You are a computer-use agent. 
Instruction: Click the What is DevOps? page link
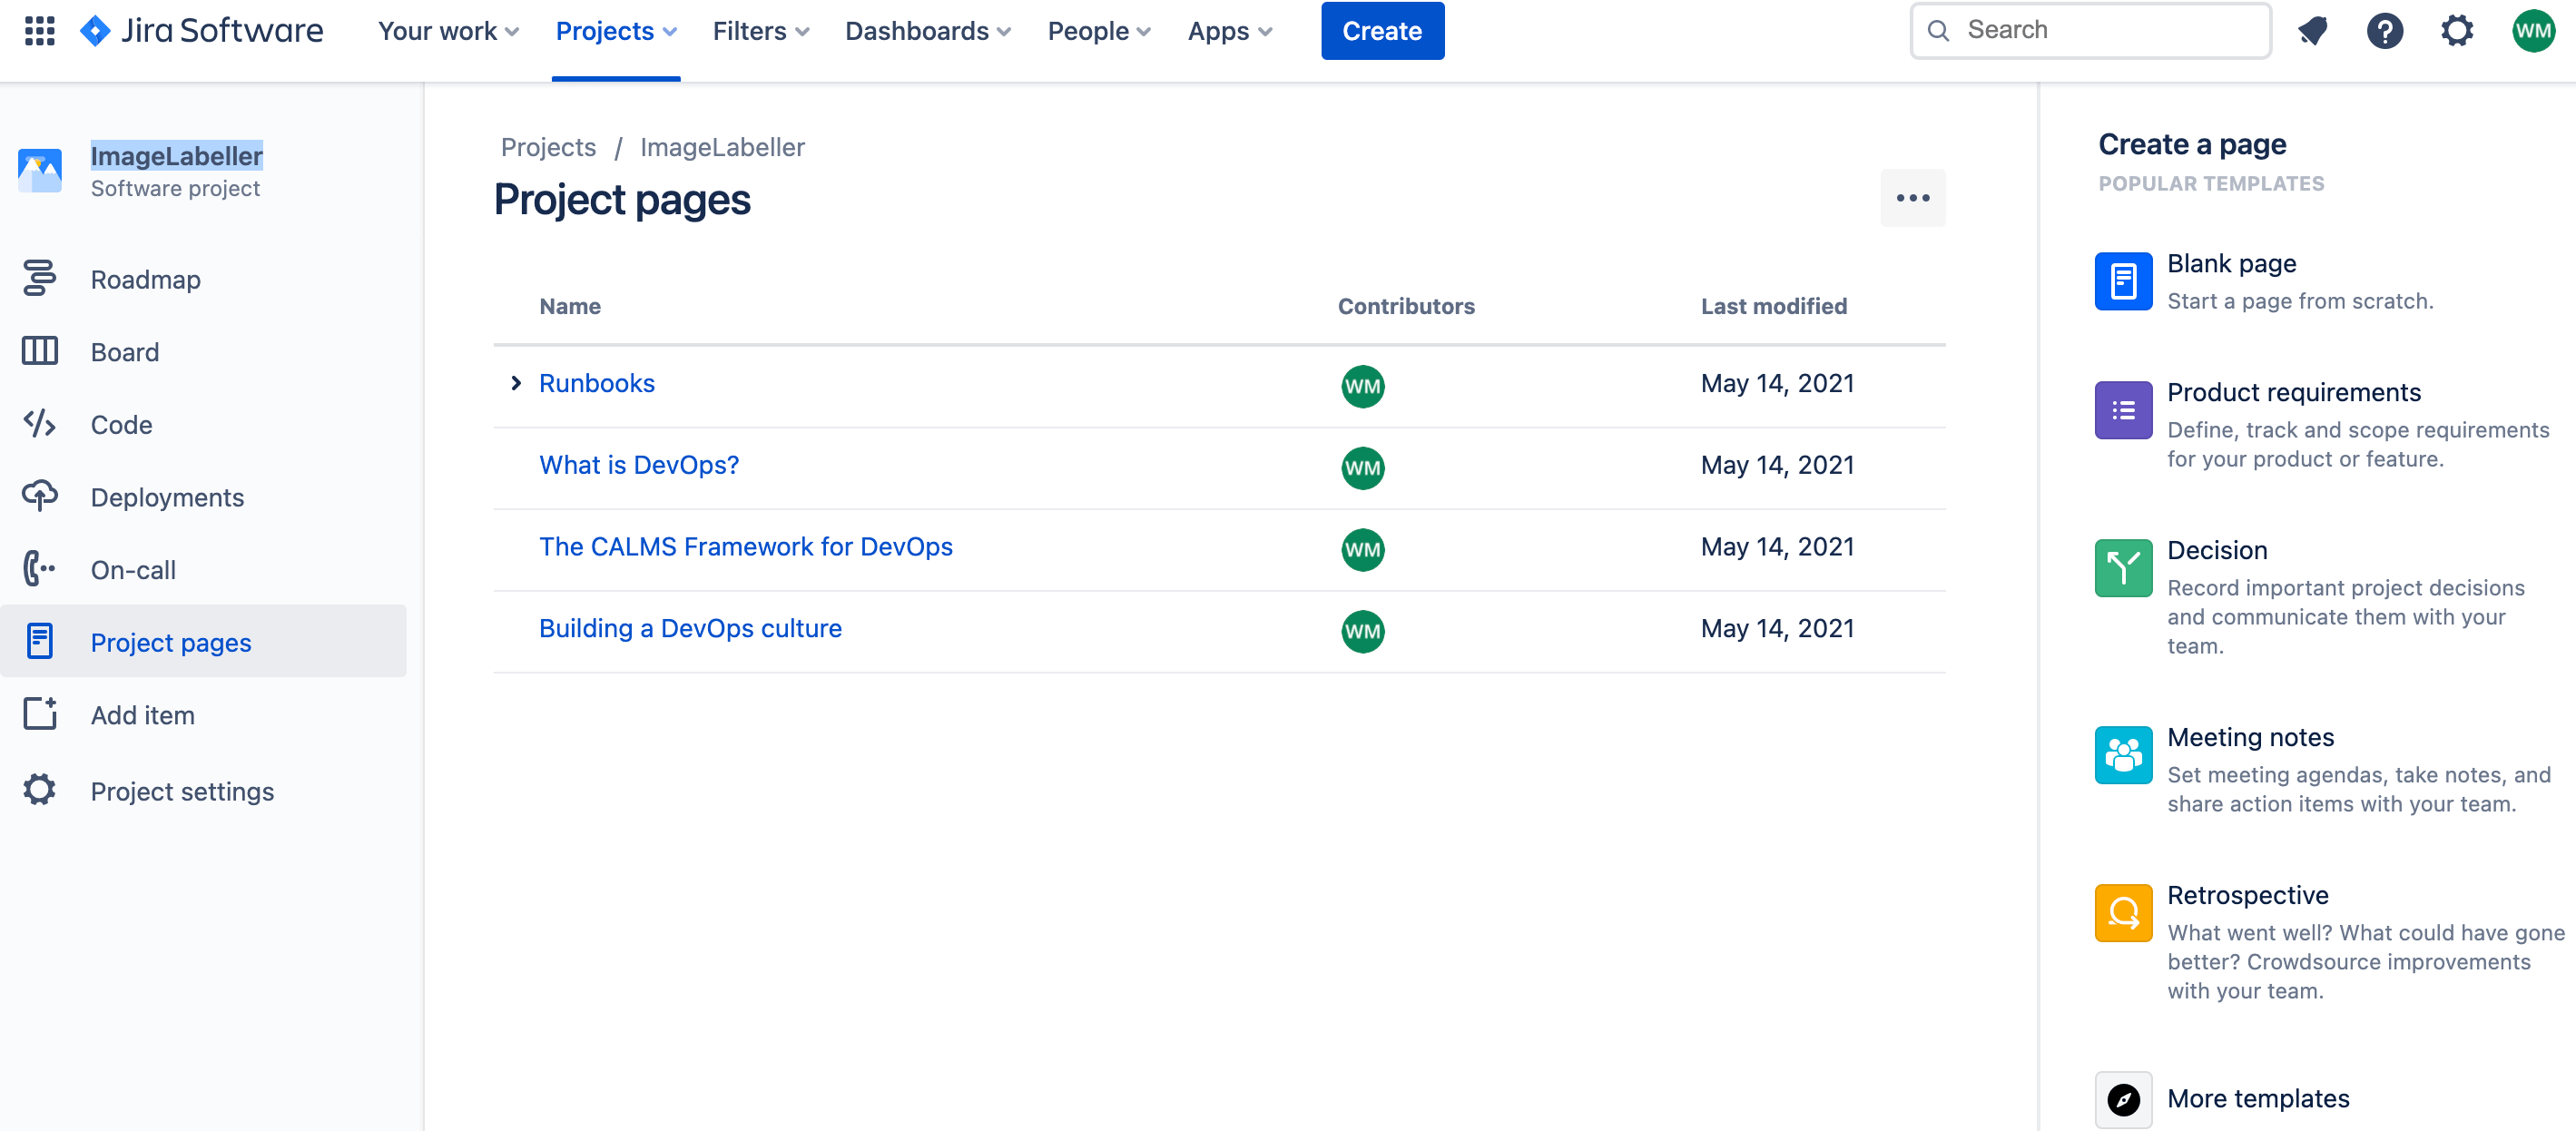pyautogui.click(x=637, y=466)
